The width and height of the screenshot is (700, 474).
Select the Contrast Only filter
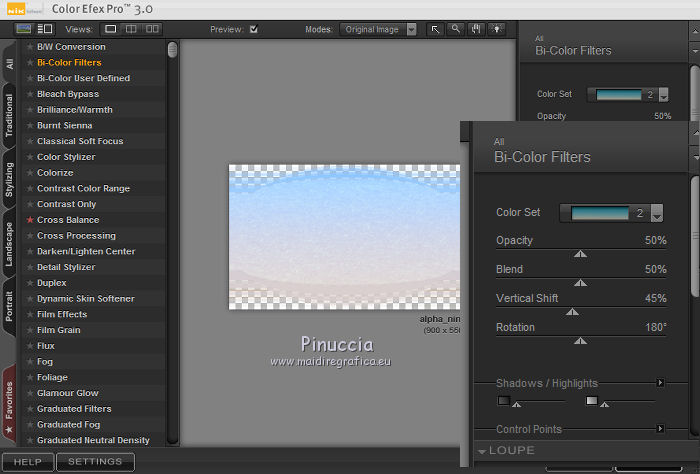(67, 204)
